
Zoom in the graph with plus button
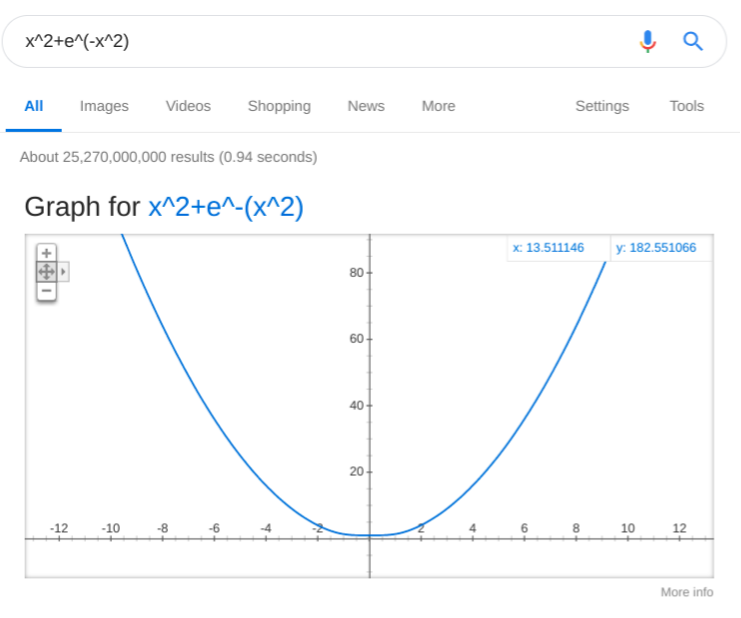click(46, 254)
